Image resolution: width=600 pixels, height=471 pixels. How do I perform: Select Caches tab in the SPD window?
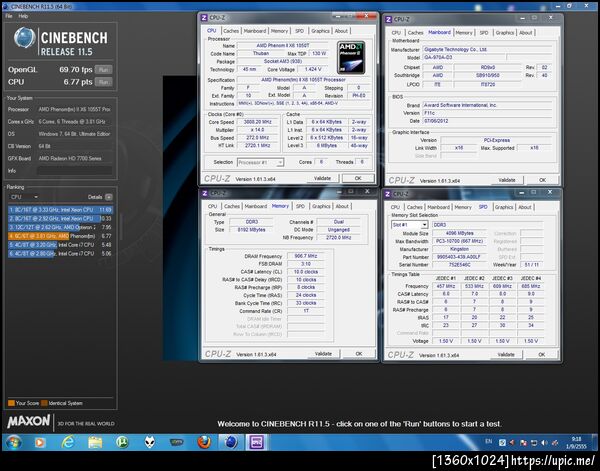415,207
